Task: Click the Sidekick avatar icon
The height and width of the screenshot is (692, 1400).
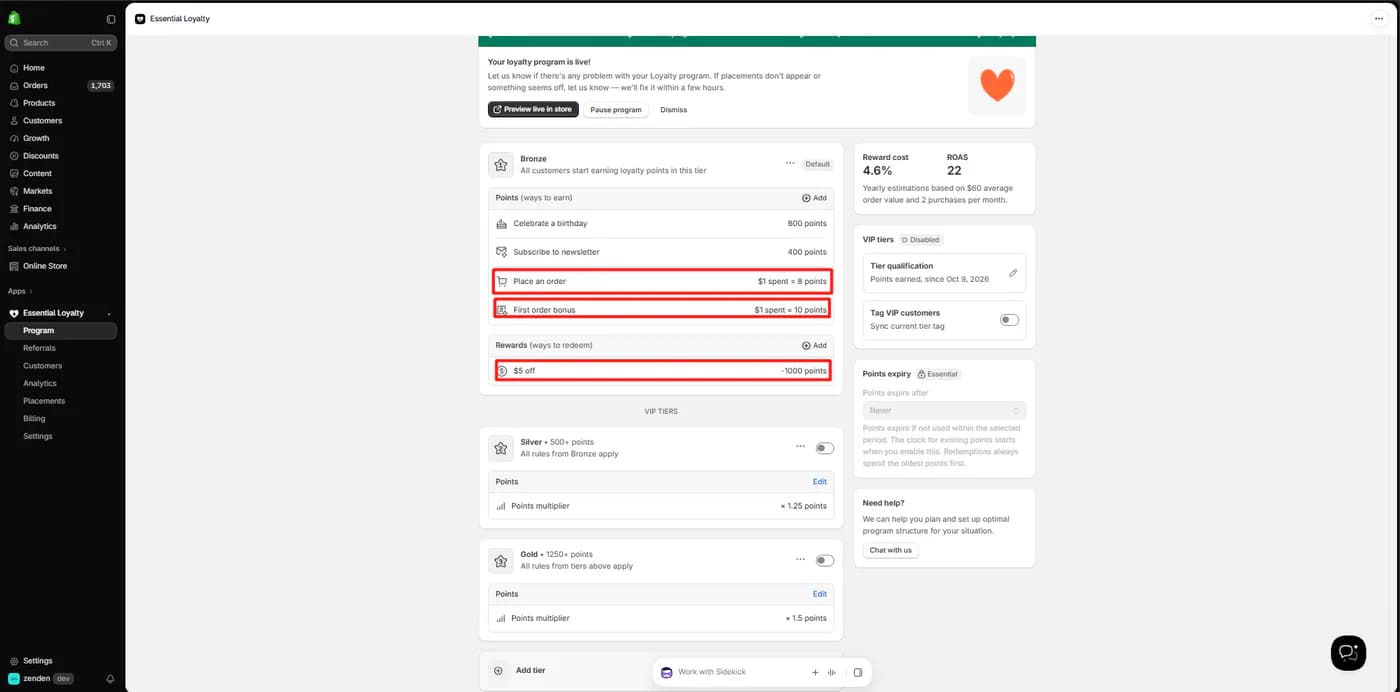Action: [x=667, y=673]
